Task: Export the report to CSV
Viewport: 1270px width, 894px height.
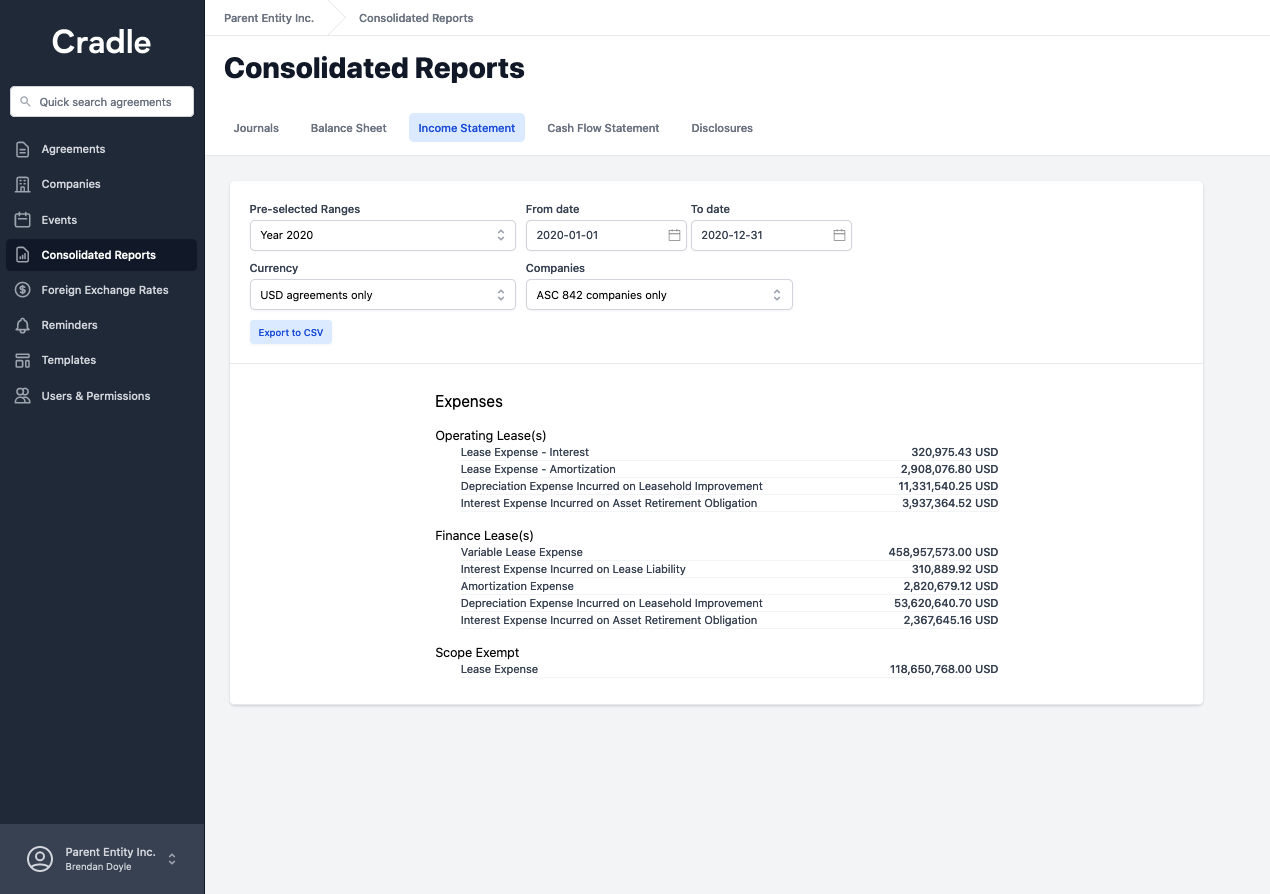Action: 290,332
